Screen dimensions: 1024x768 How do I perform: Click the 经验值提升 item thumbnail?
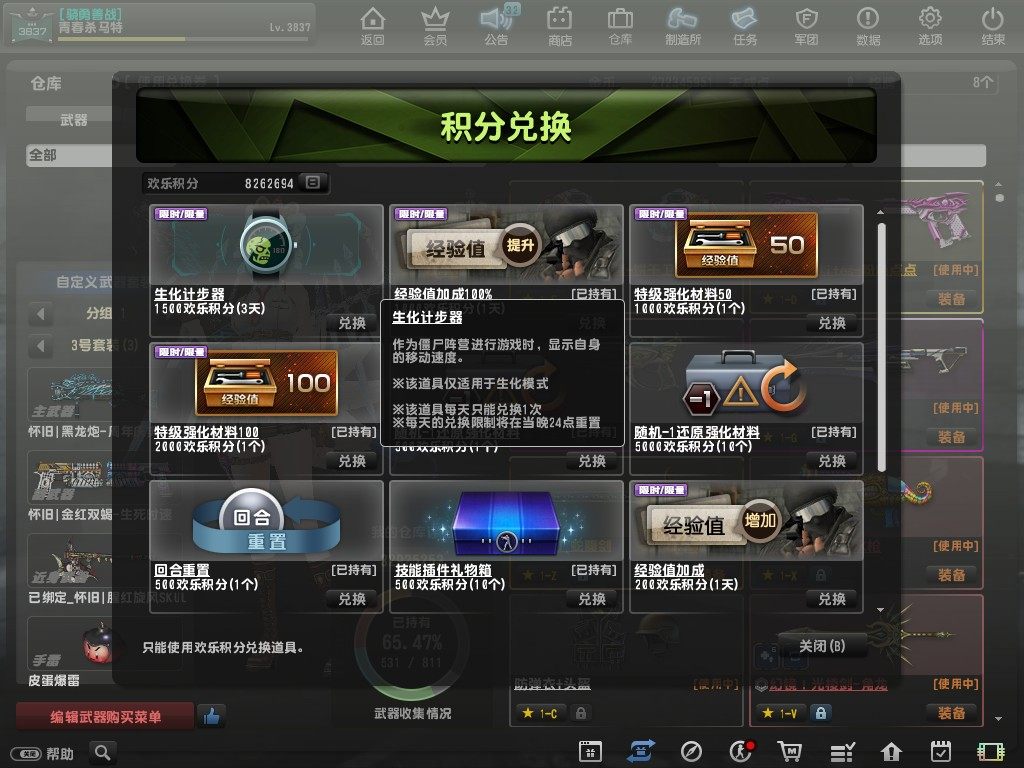(x=506, y=245)
